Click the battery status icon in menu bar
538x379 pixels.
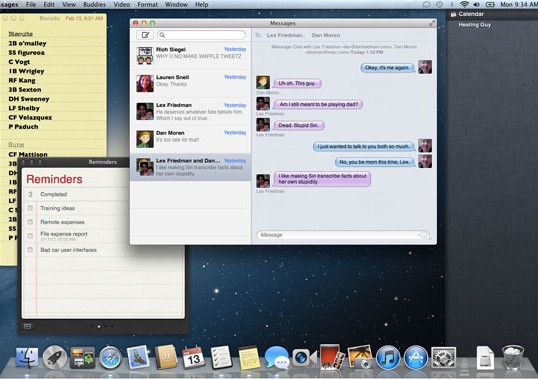490,4
